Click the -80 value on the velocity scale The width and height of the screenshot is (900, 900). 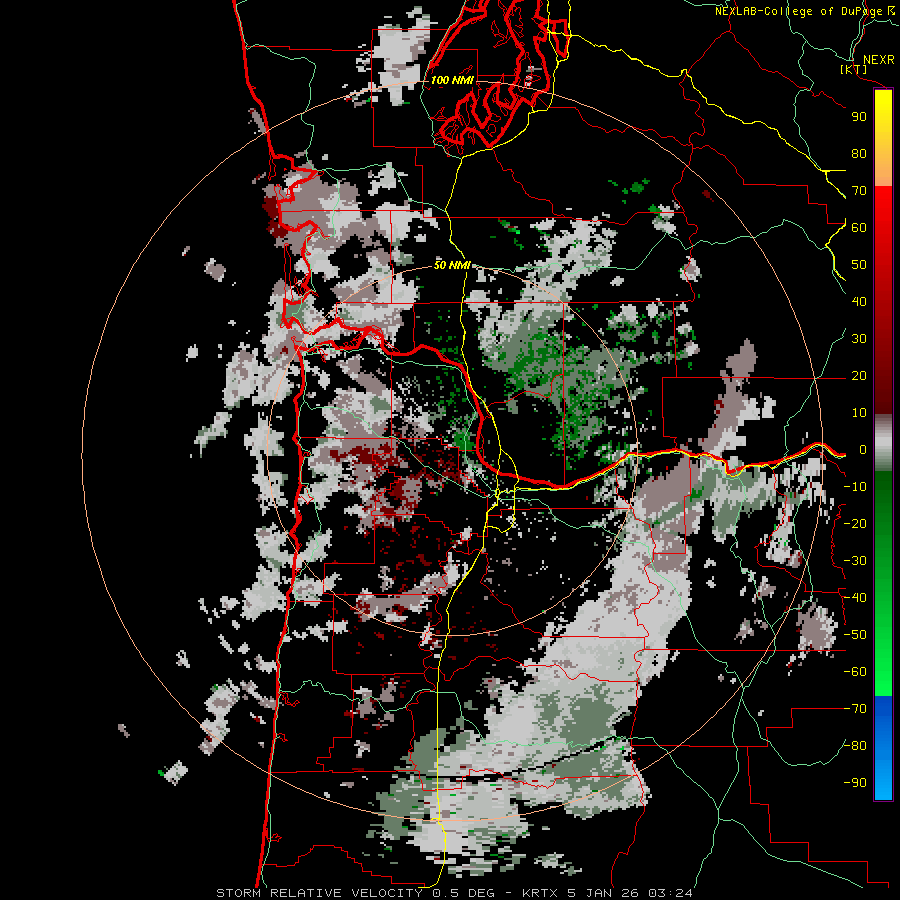pyautogui.click(x=855, y=746)
